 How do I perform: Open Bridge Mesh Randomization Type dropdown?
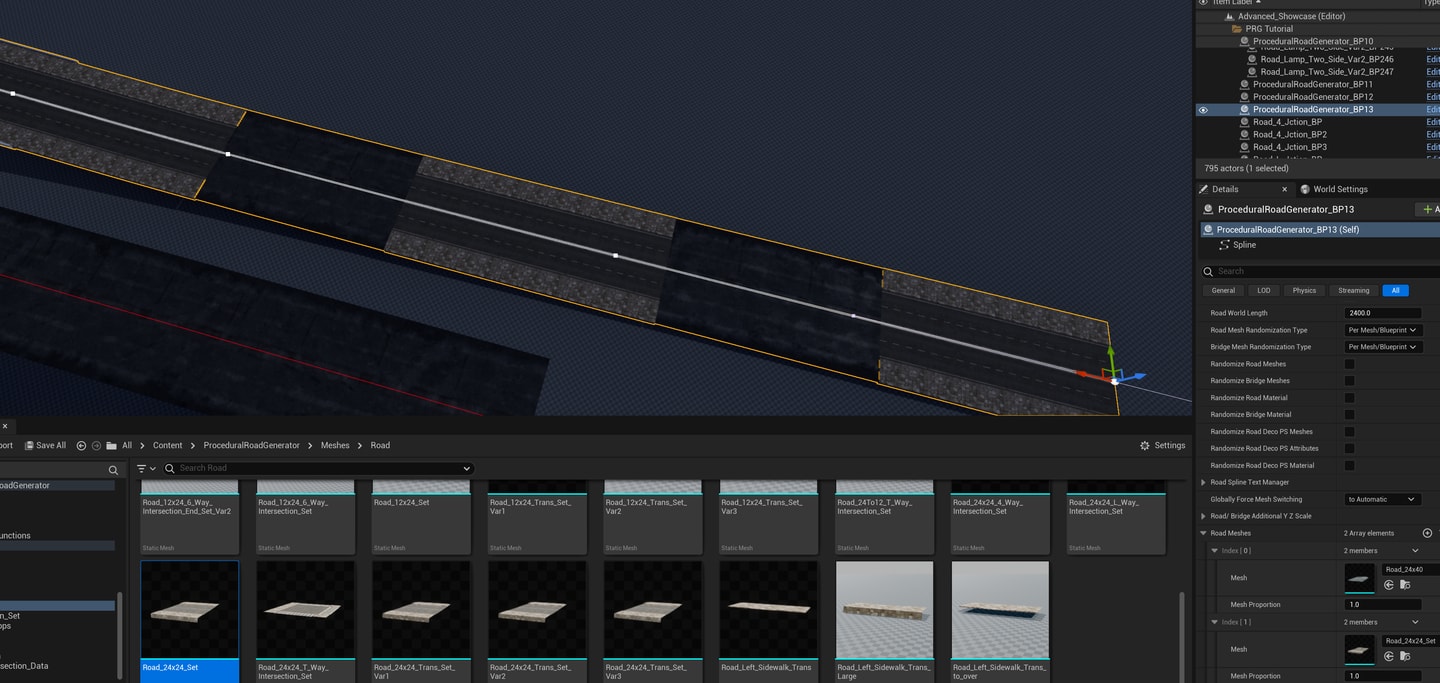tap(1383, 347)
